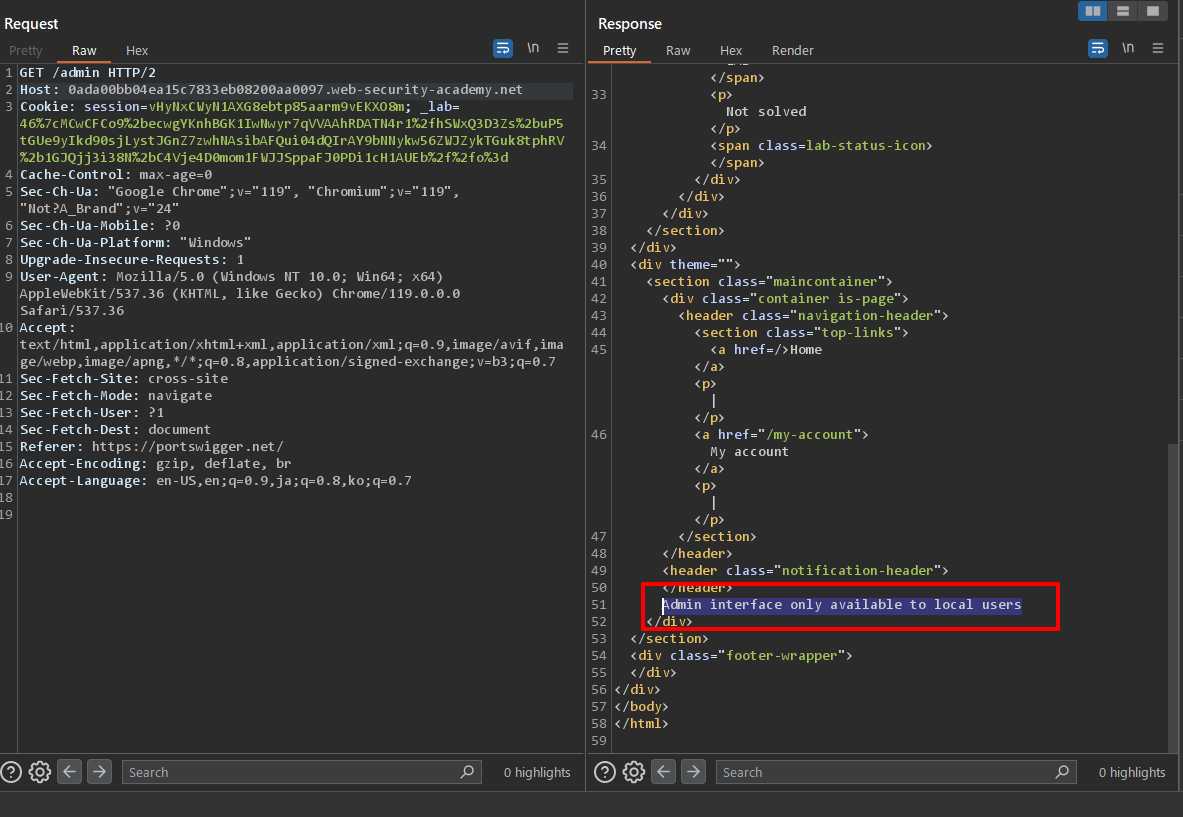The image size is (1183, 817).
Task: Click 'Upgrade-Insecure-Requests: 1' header
Action: click(131, 260)
